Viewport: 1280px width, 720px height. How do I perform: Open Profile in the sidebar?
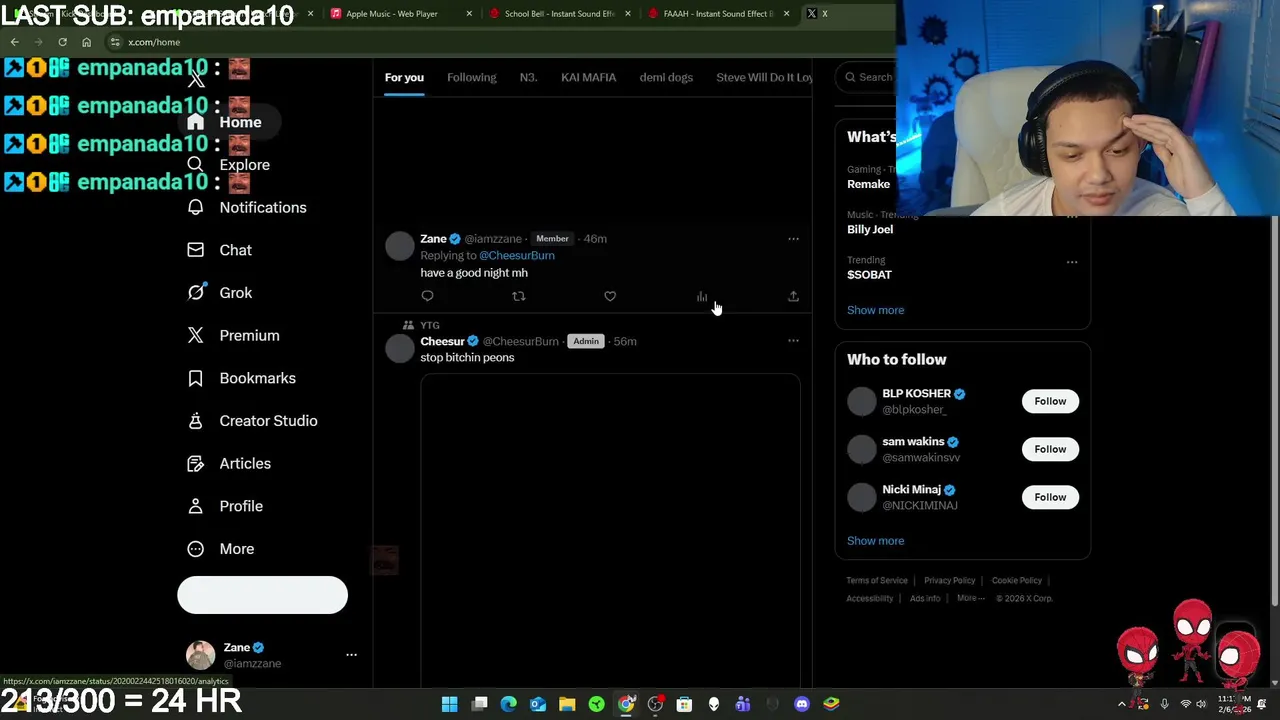pyautogui.click(x=226, y=506)
